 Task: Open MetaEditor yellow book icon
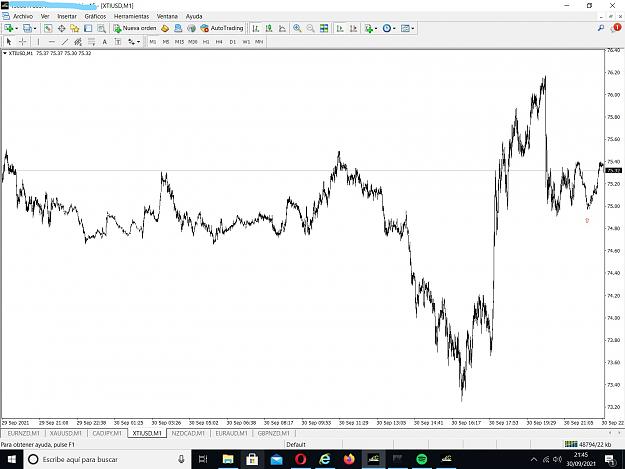click(165, 28)
